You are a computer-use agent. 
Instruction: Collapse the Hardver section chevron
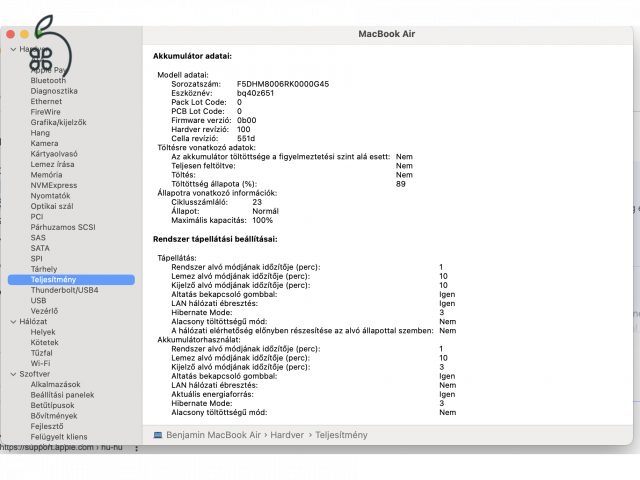click(x=13, y=49)
